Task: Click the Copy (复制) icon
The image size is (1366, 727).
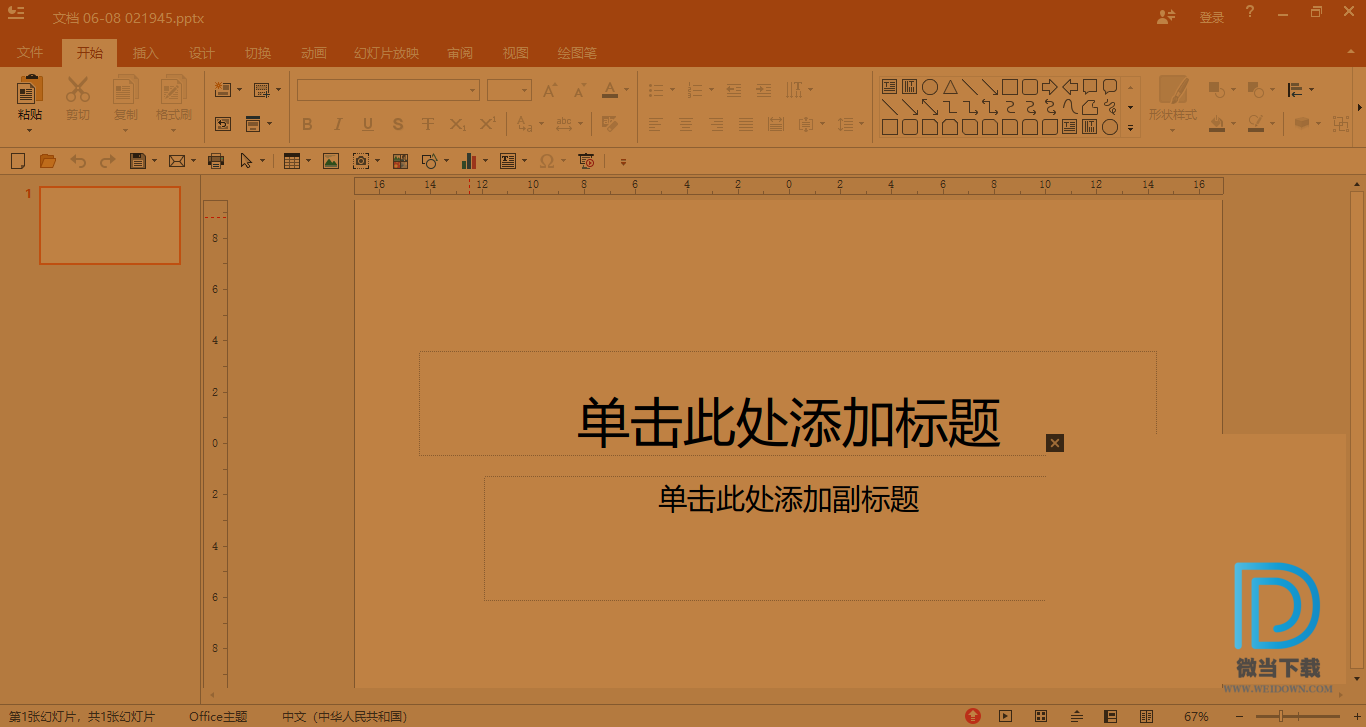Action: tap(126, 90)
